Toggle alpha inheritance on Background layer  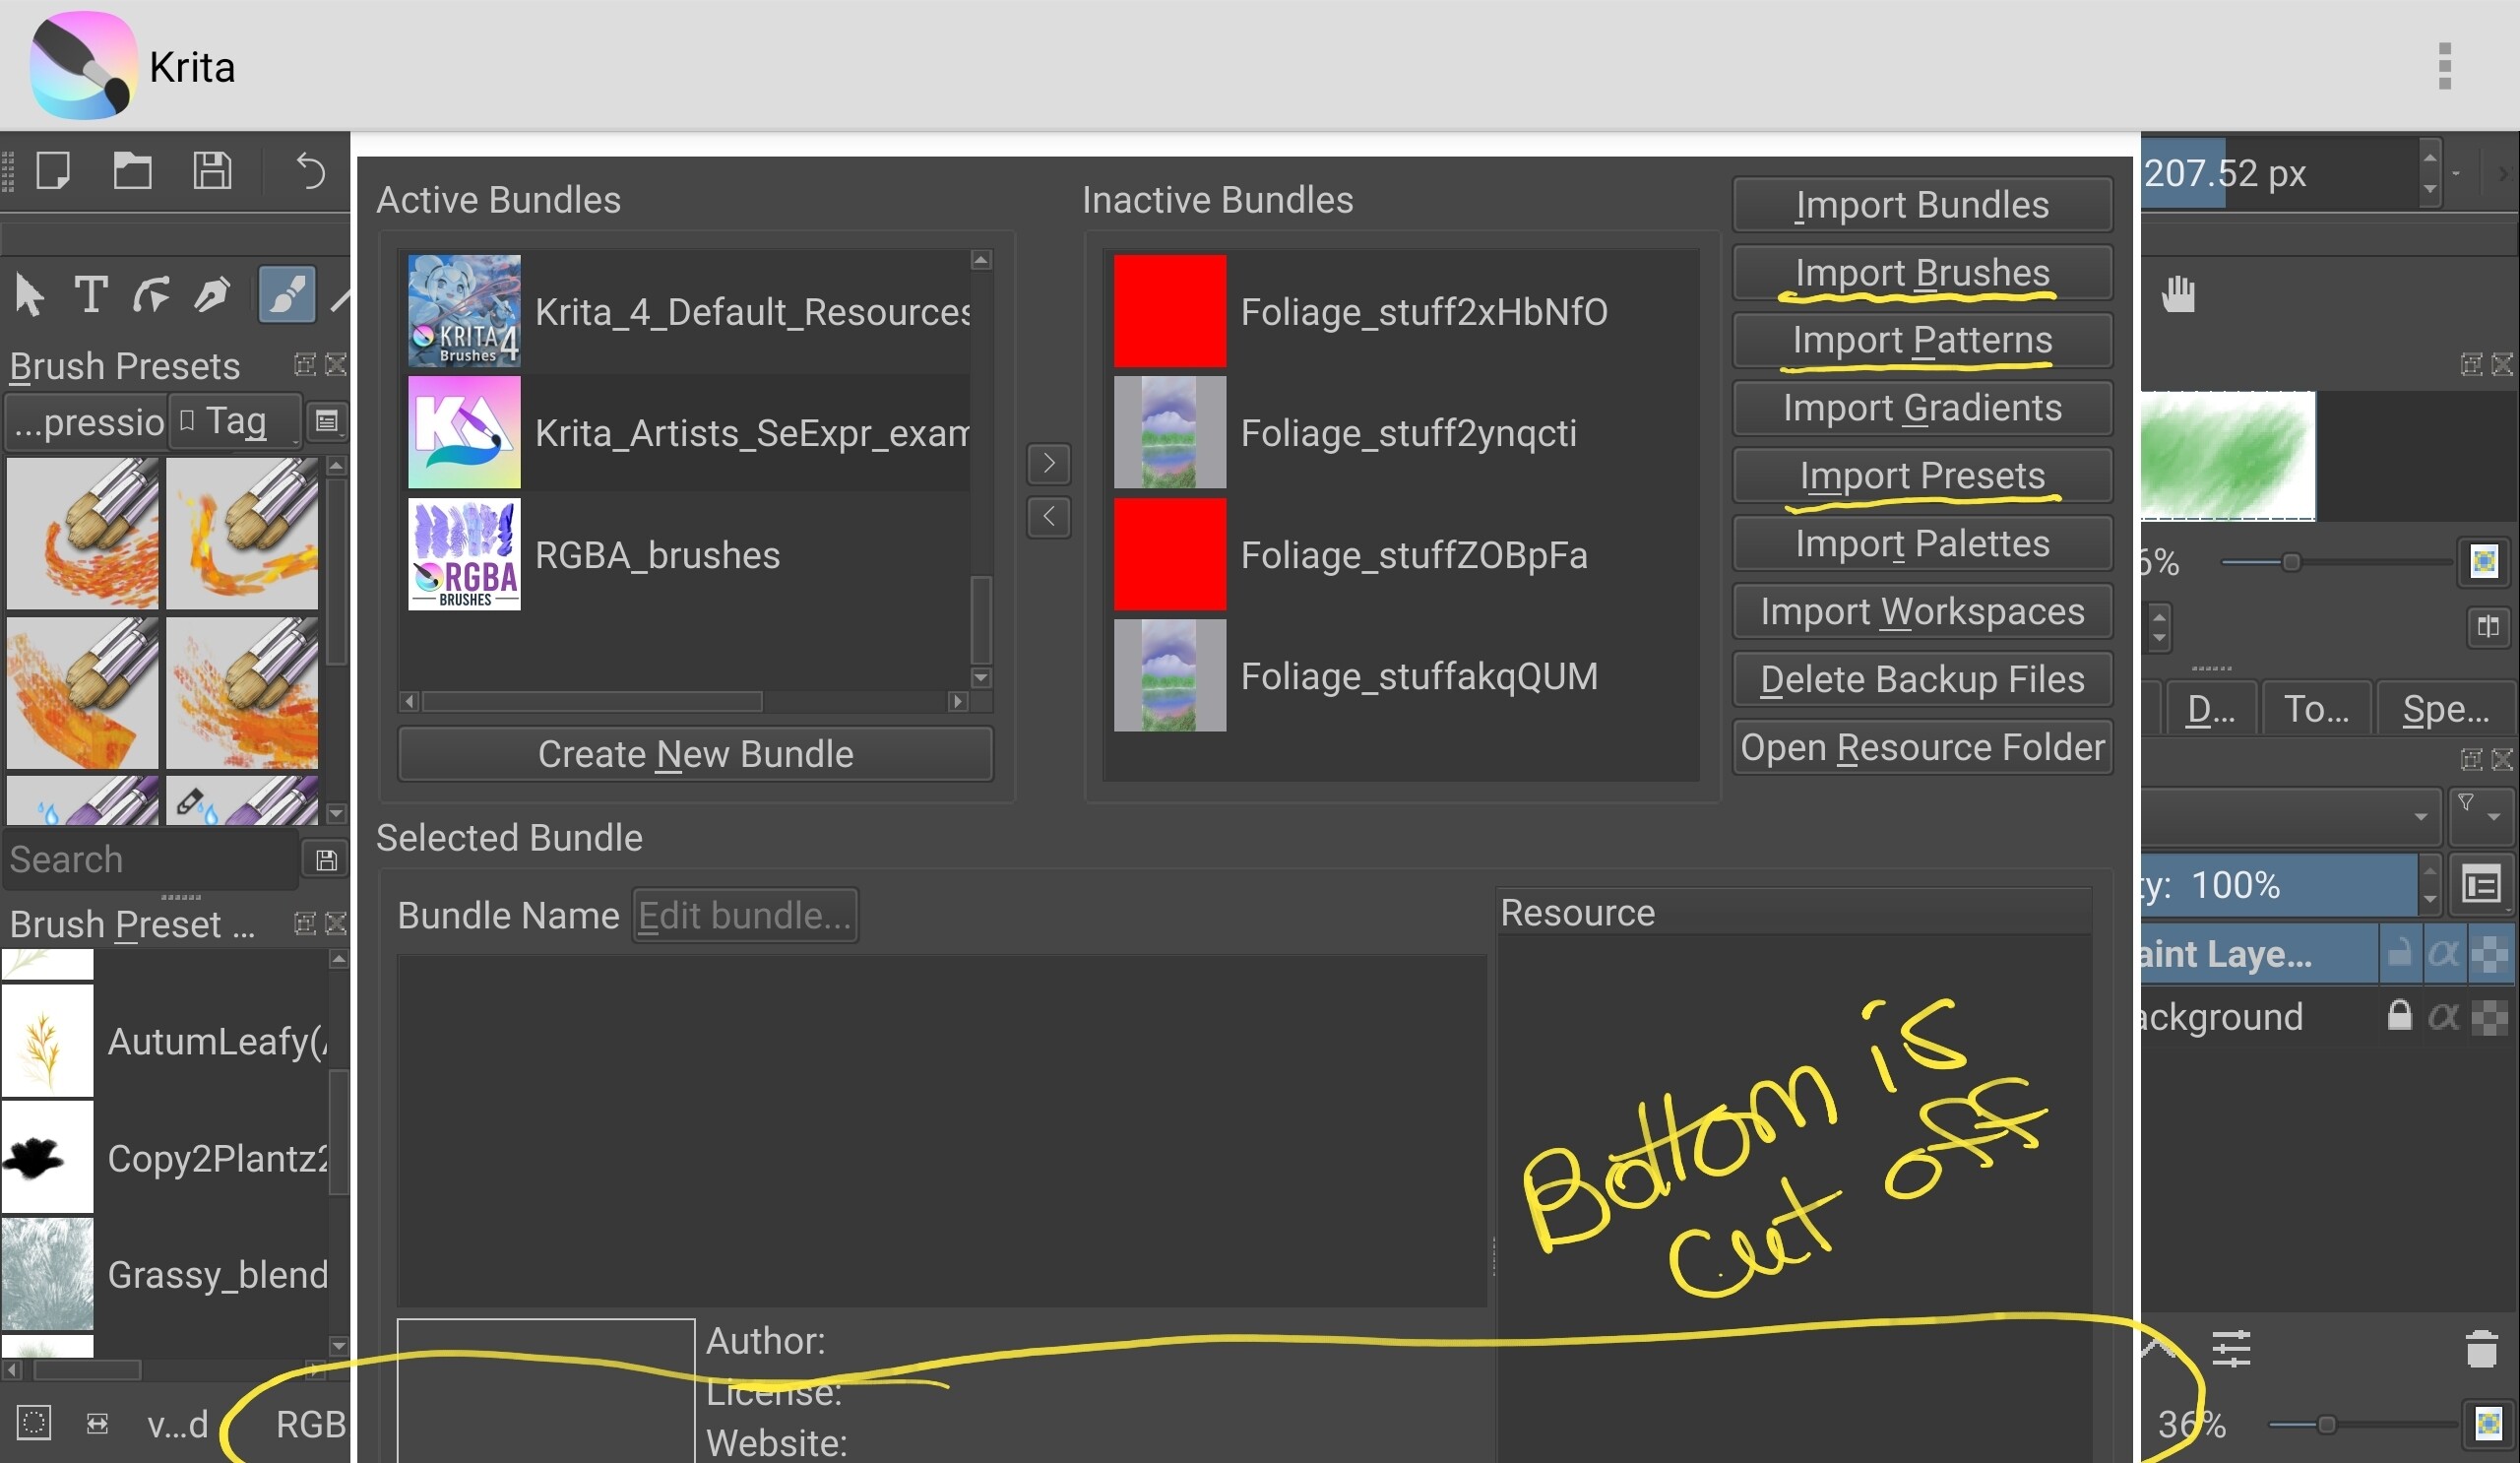[x=2443, y=1016]
